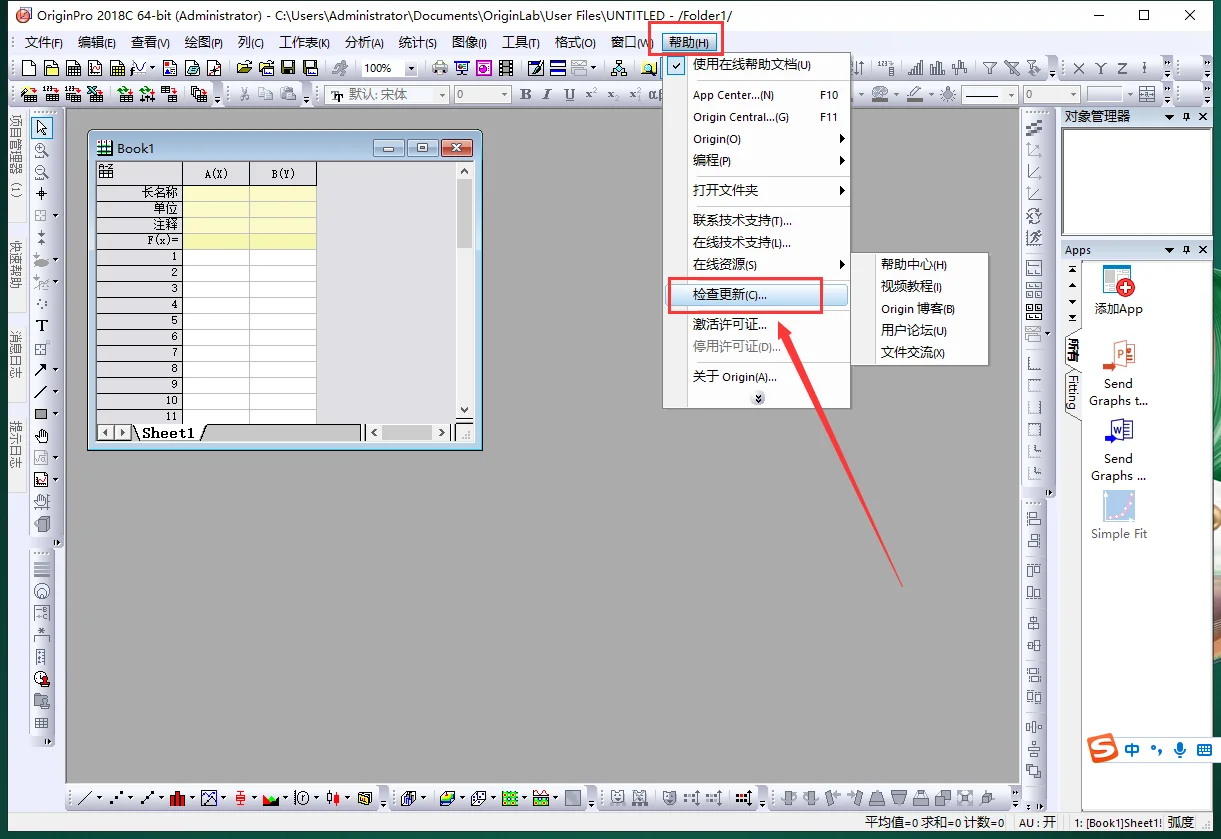Open the 100% zoom level dropdown
The image size is (1221, 839).
click(x=411, y=69)
